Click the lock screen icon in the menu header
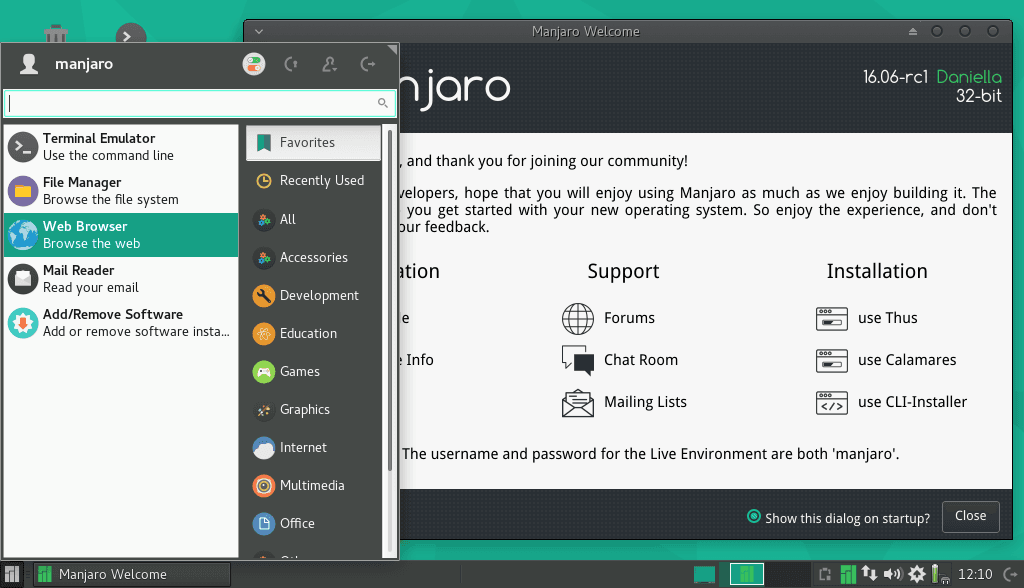 pos(290,64)
